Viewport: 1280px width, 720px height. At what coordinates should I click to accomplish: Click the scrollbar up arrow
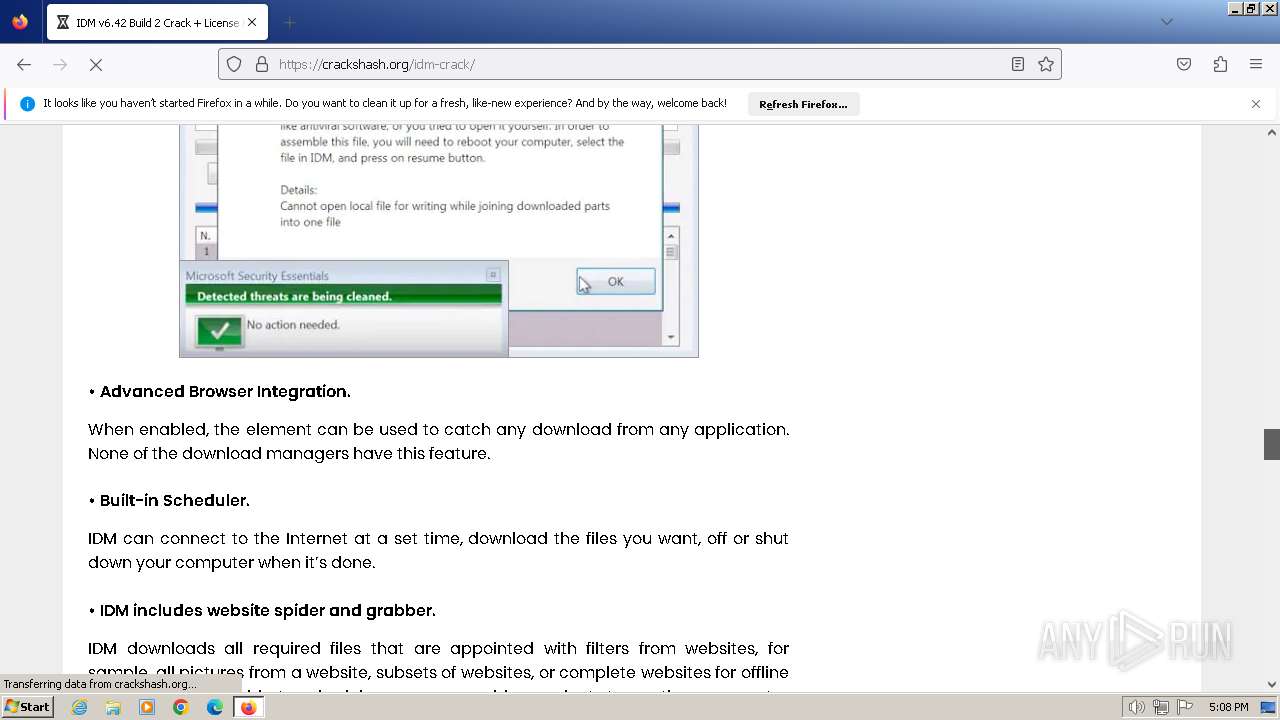(1272, 132)
